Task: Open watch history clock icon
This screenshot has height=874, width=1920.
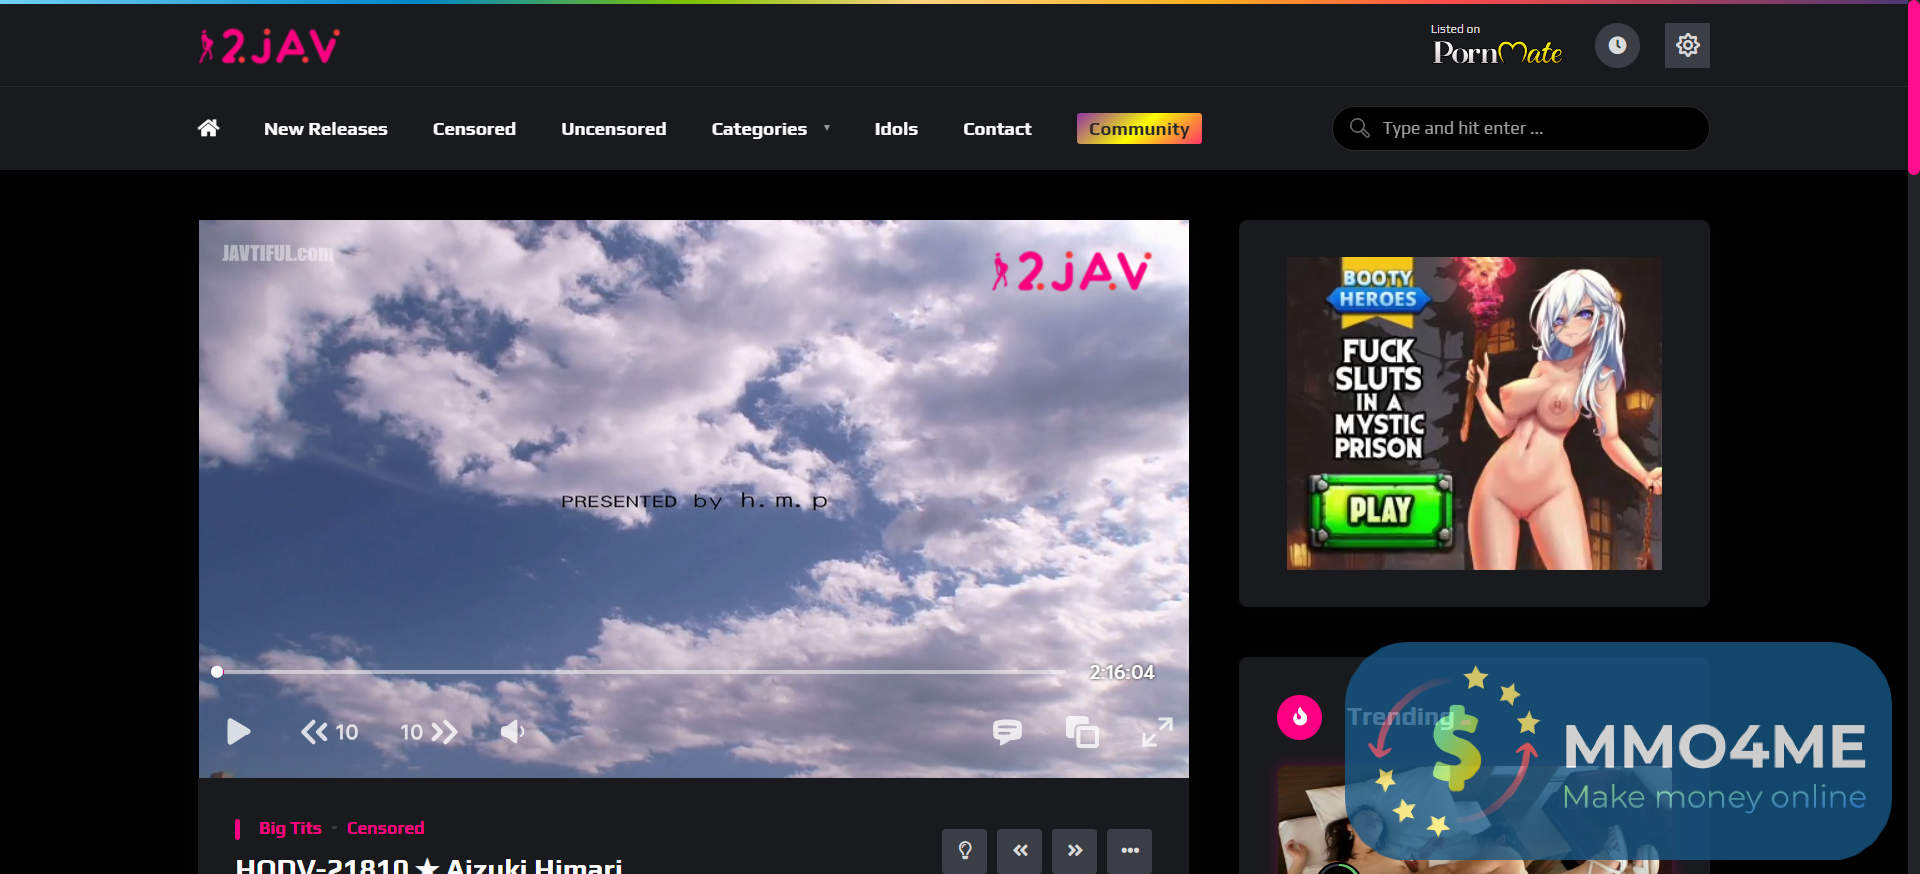Action: [1617, 45]
